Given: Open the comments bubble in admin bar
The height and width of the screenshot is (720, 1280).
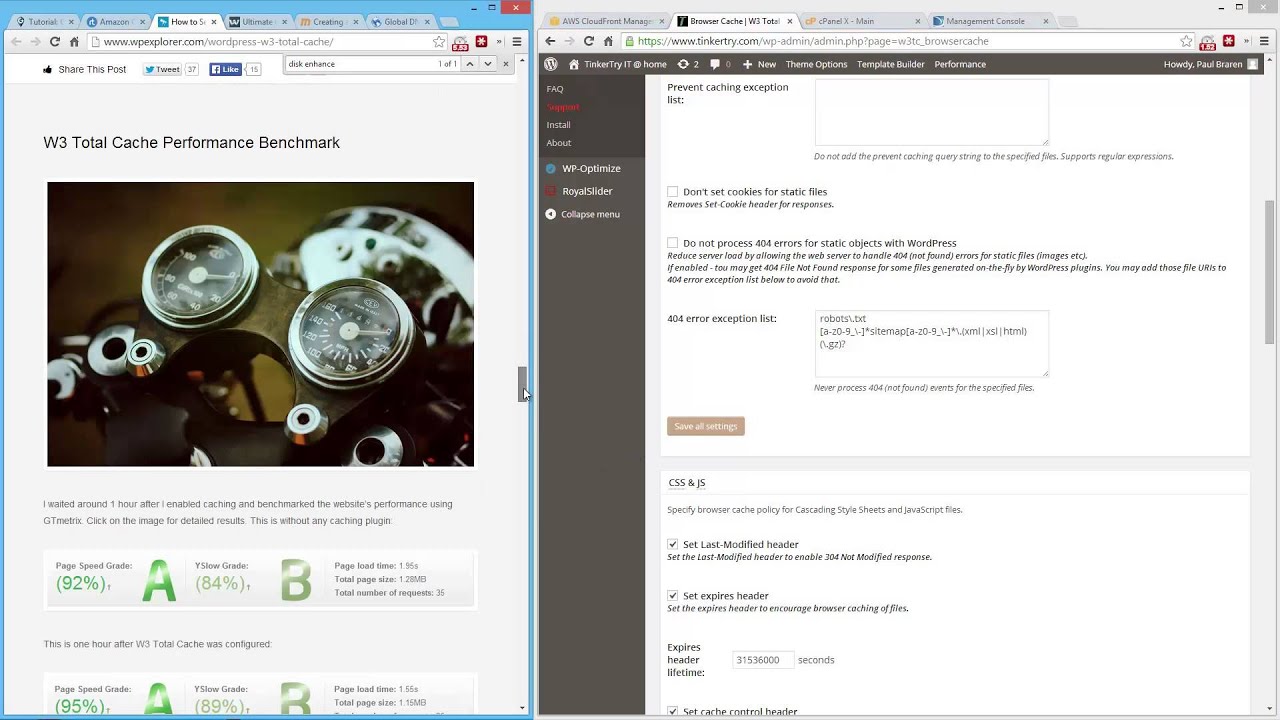Looking at the screenshot, I should pyautogui.click(x=720, y=64).
